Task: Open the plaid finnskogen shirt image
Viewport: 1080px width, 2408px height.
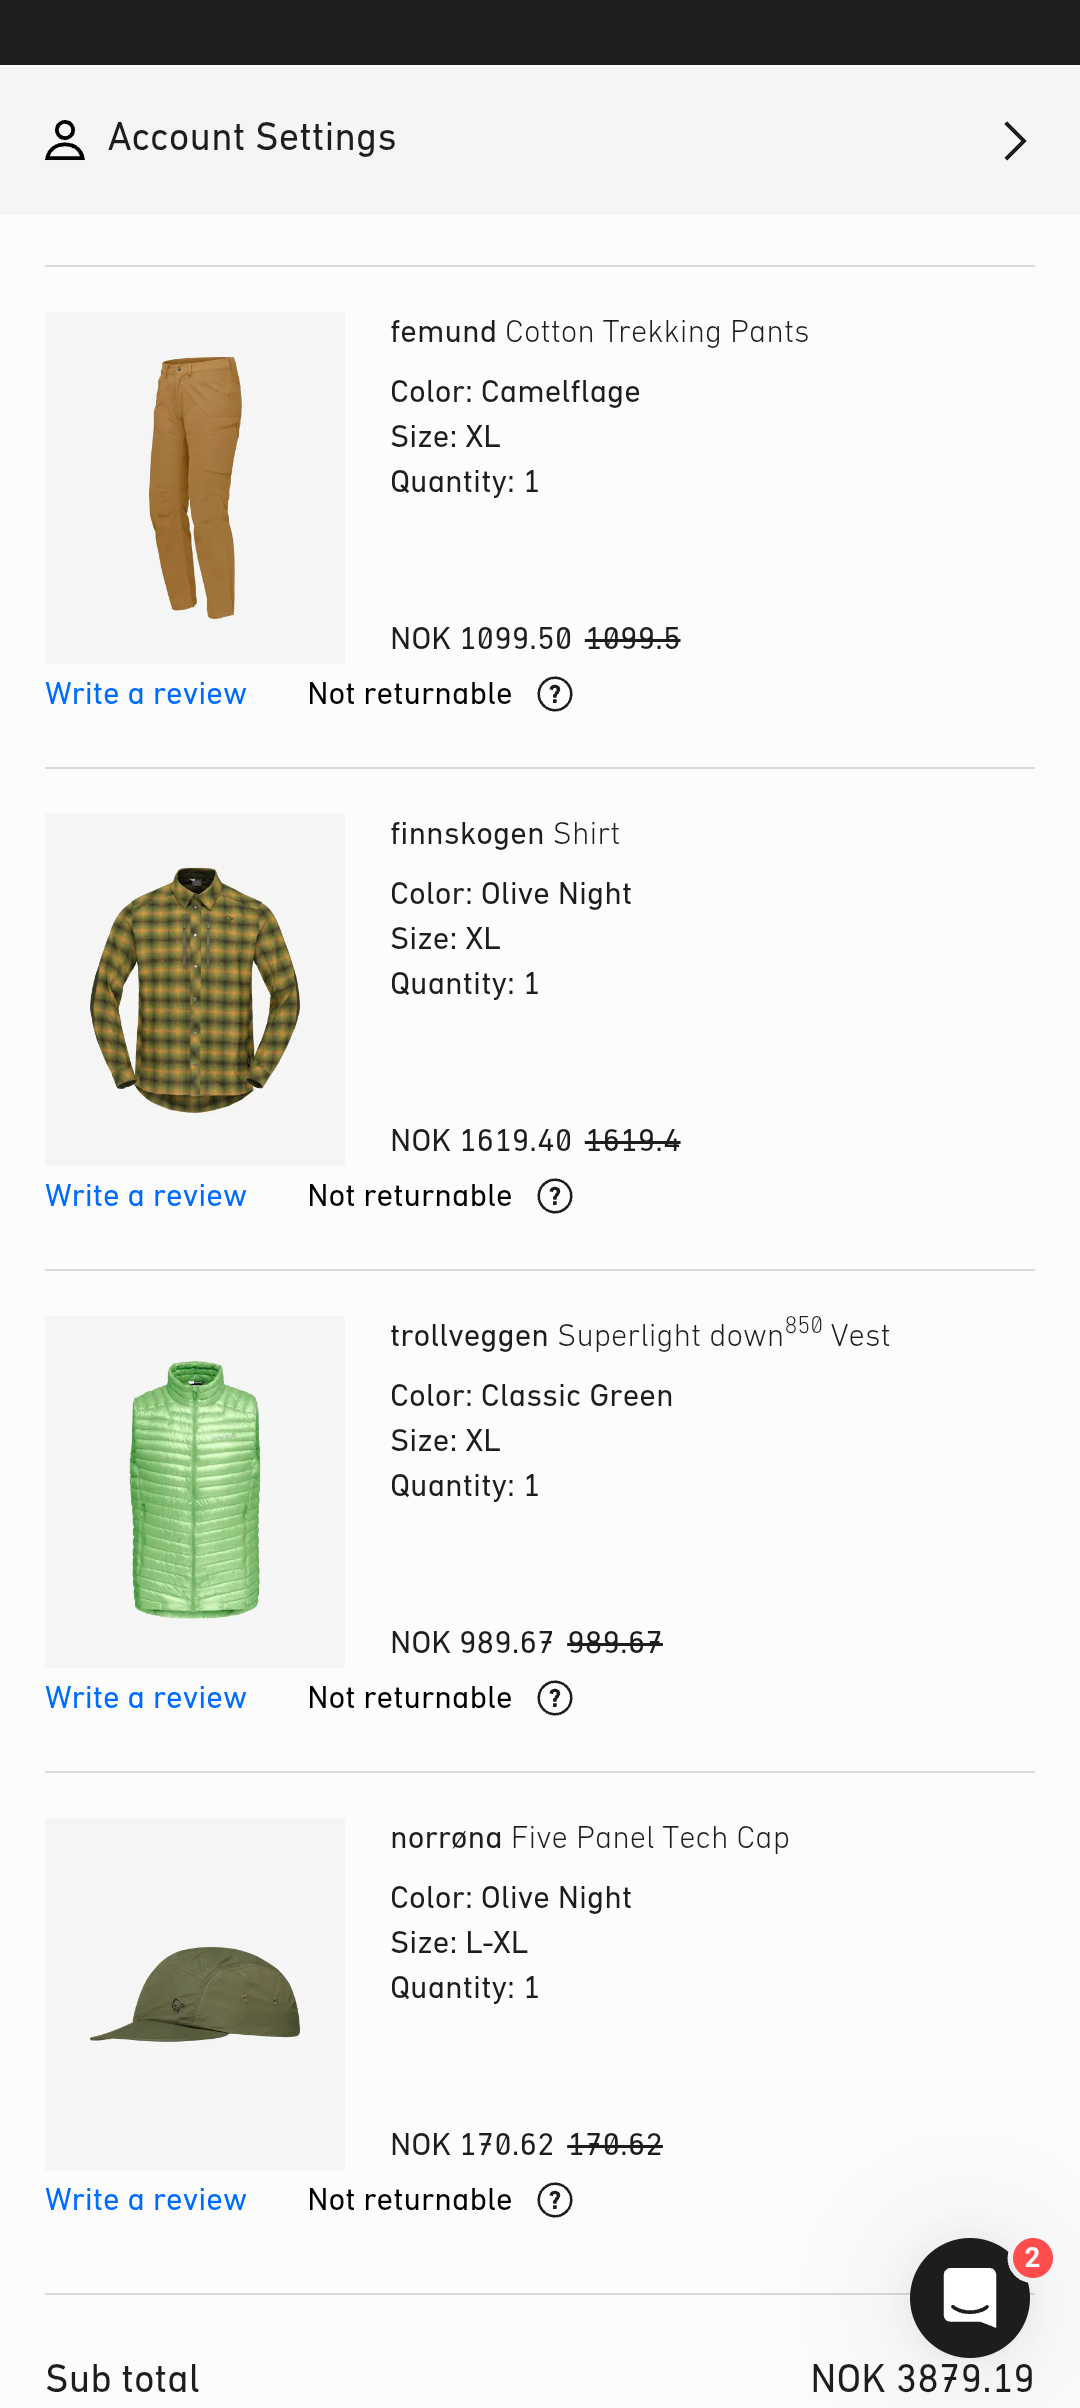Action: (x=195, y=990)
